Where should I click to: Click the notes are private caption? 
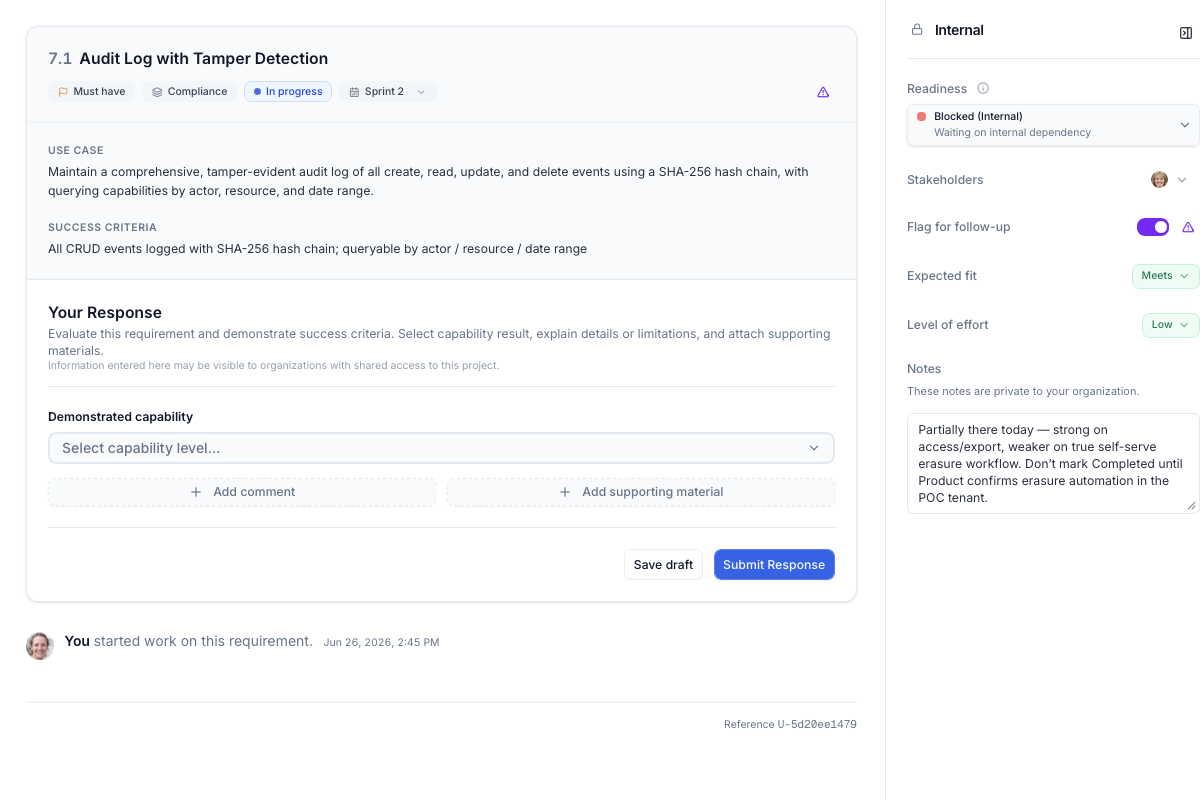(x=1023, y=391)
